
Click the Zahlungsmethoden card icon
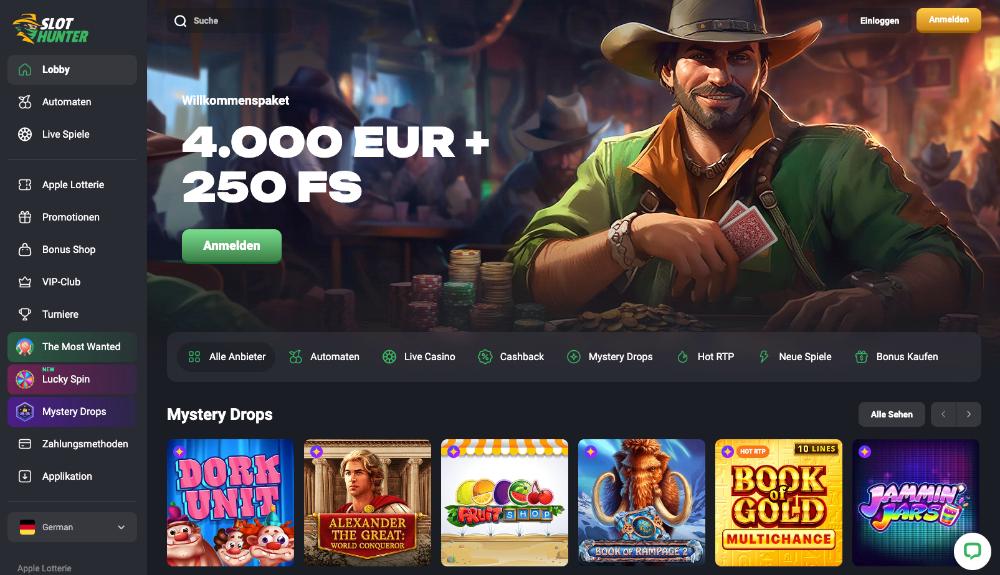[x=25, y=444]
